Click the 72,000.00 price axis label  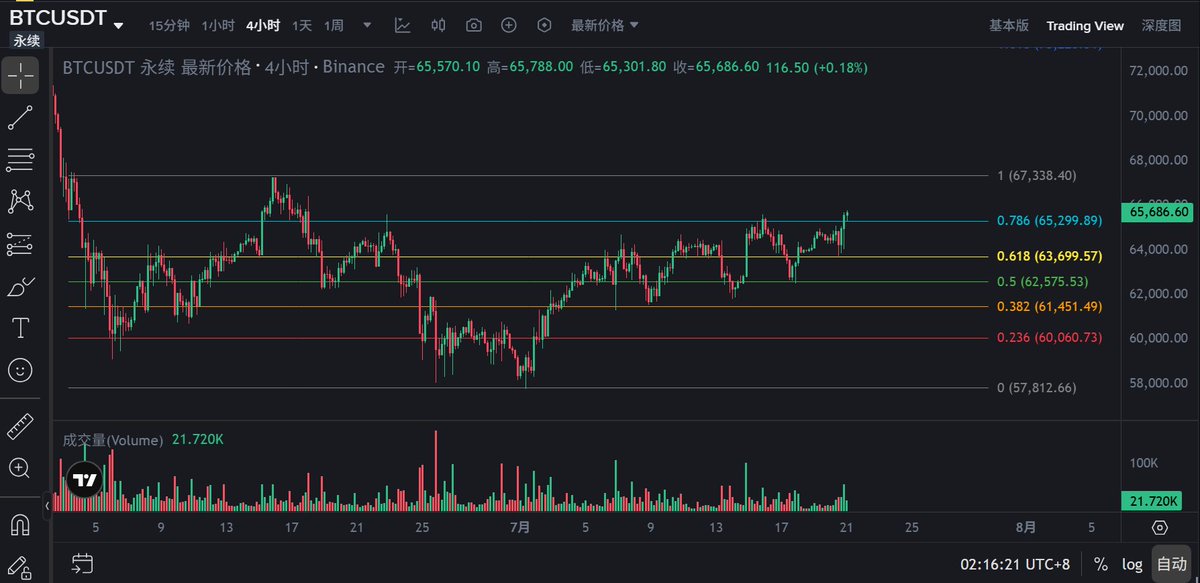coord(1157,71)
